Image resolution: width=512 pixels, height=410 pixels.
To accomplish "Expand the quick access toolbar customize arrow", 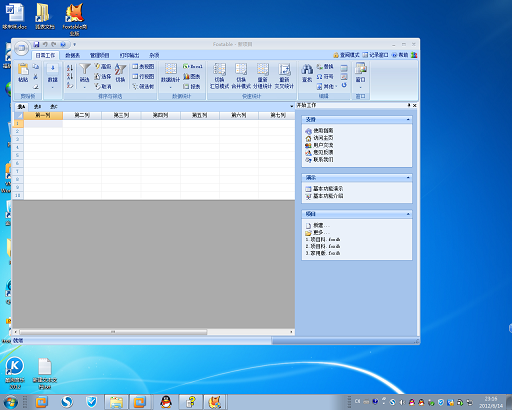I will coord(74,44).
